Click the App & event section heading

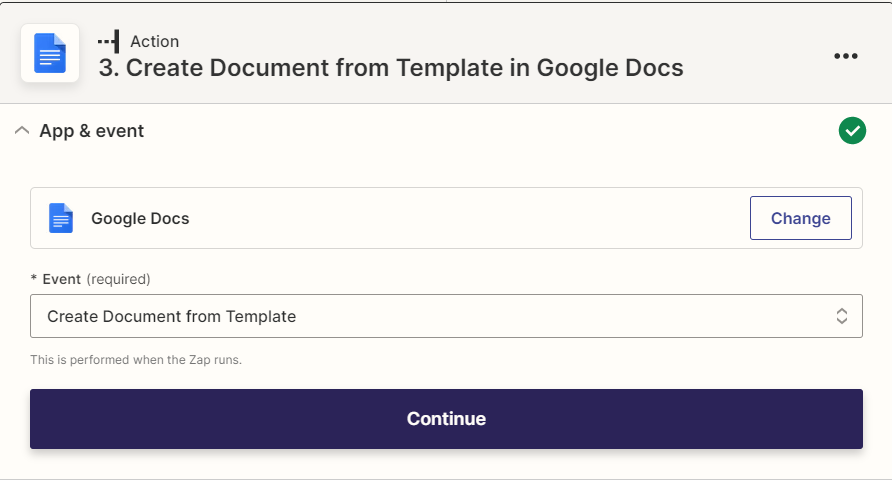click(92, 131)
